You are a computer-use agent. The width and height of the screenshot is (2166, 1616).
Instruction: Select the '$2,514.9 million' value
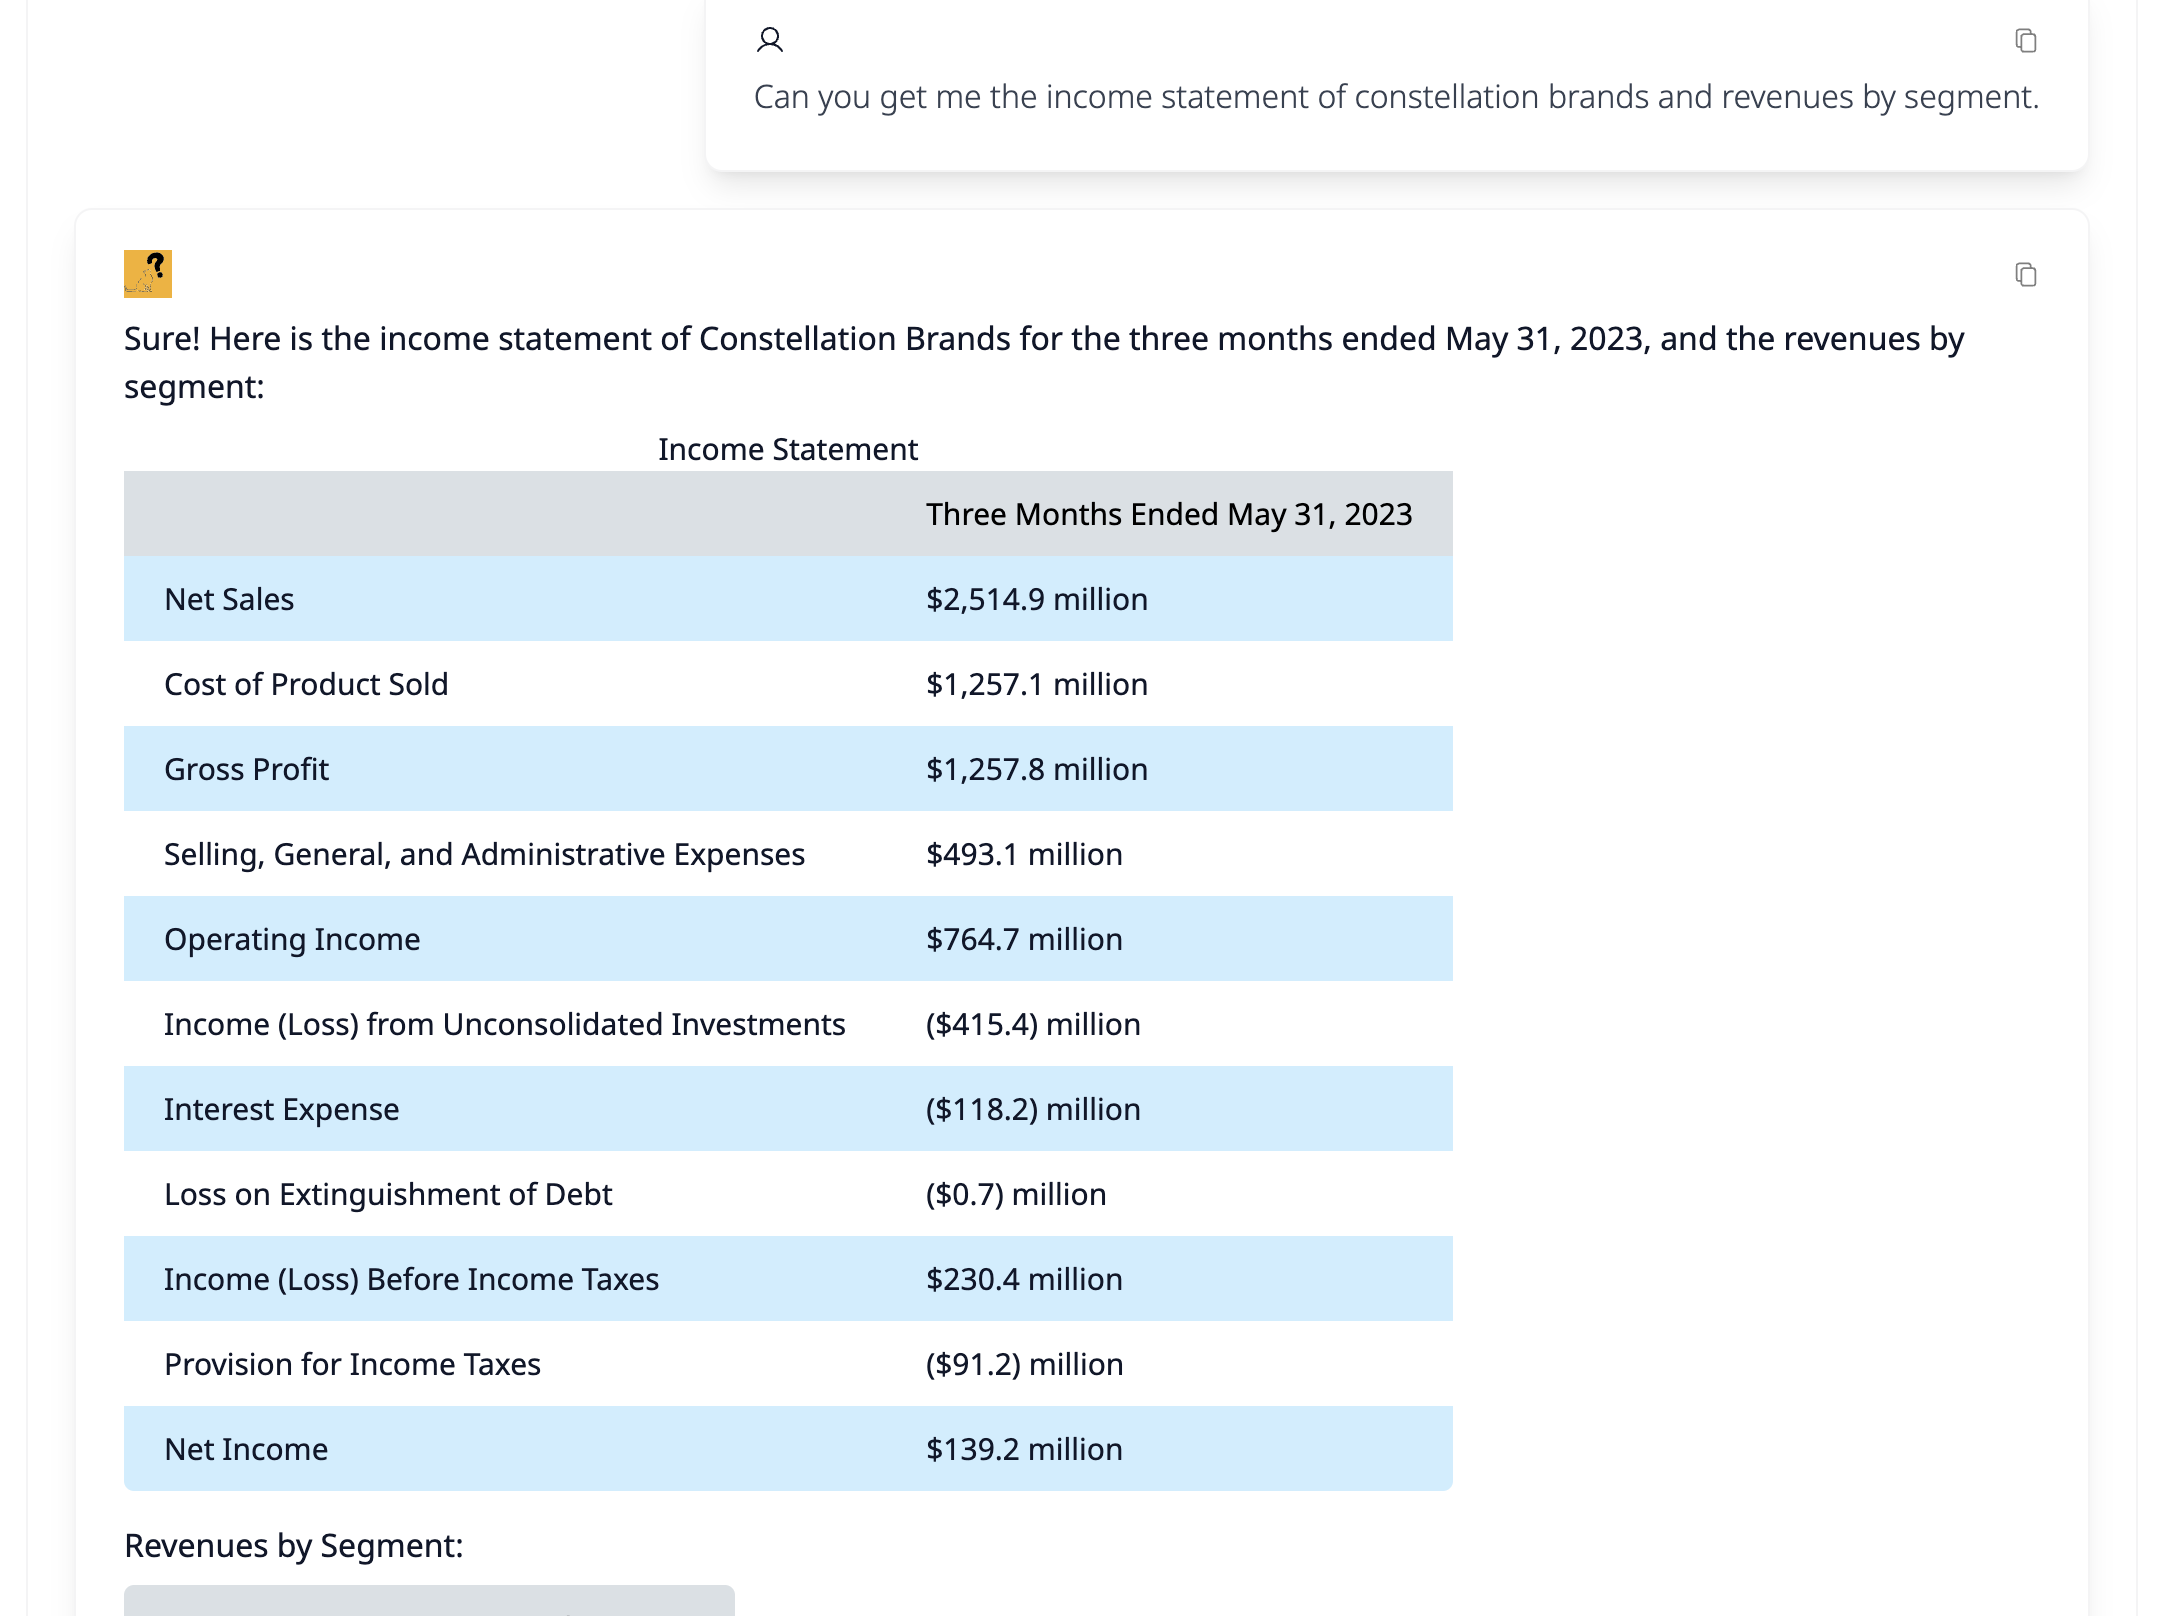pos(1037,599)
